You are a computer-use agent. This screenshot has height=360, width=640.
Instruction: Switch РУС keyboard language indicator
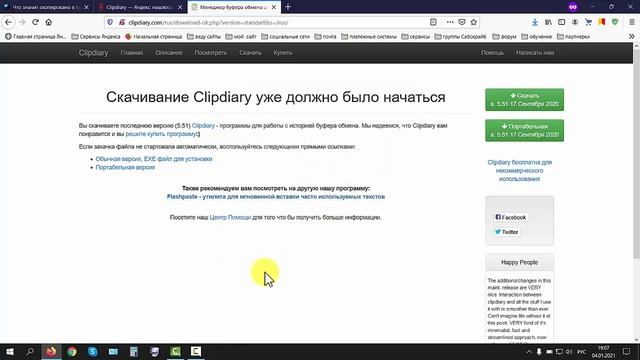(x=582, y=352)
